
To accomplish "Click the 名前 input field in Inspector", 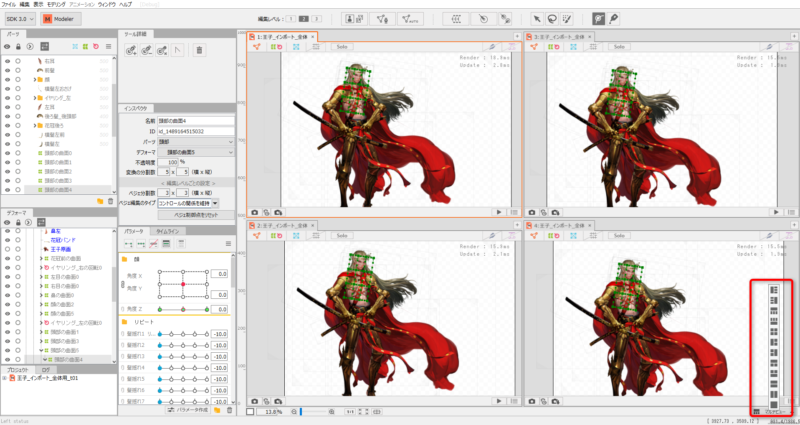I will [x=196, y=121].
